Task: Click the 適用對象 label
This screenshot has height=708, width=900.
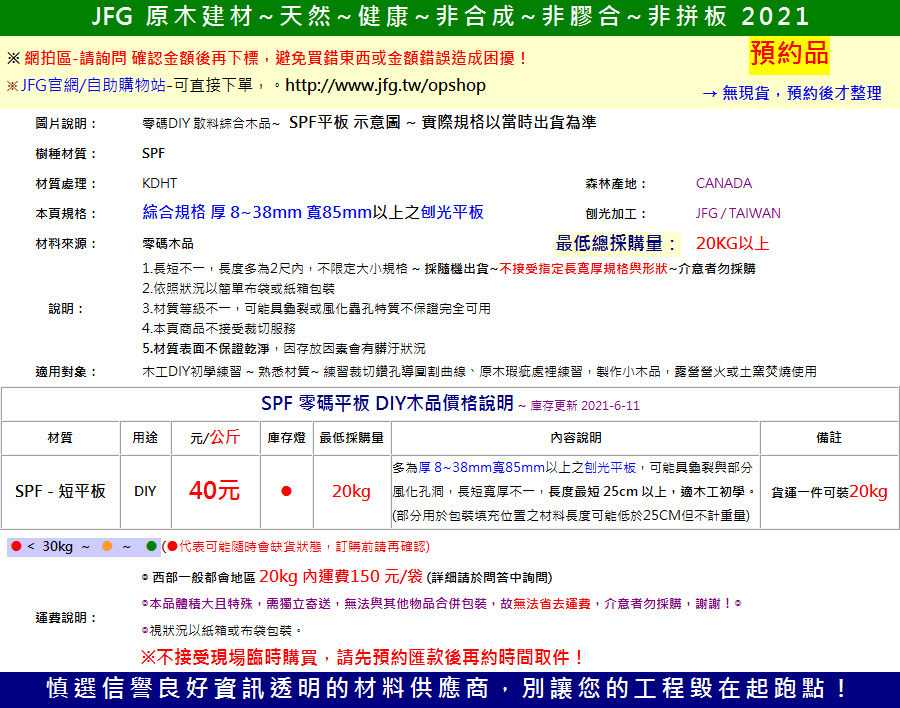Action: tap(65, 372)
